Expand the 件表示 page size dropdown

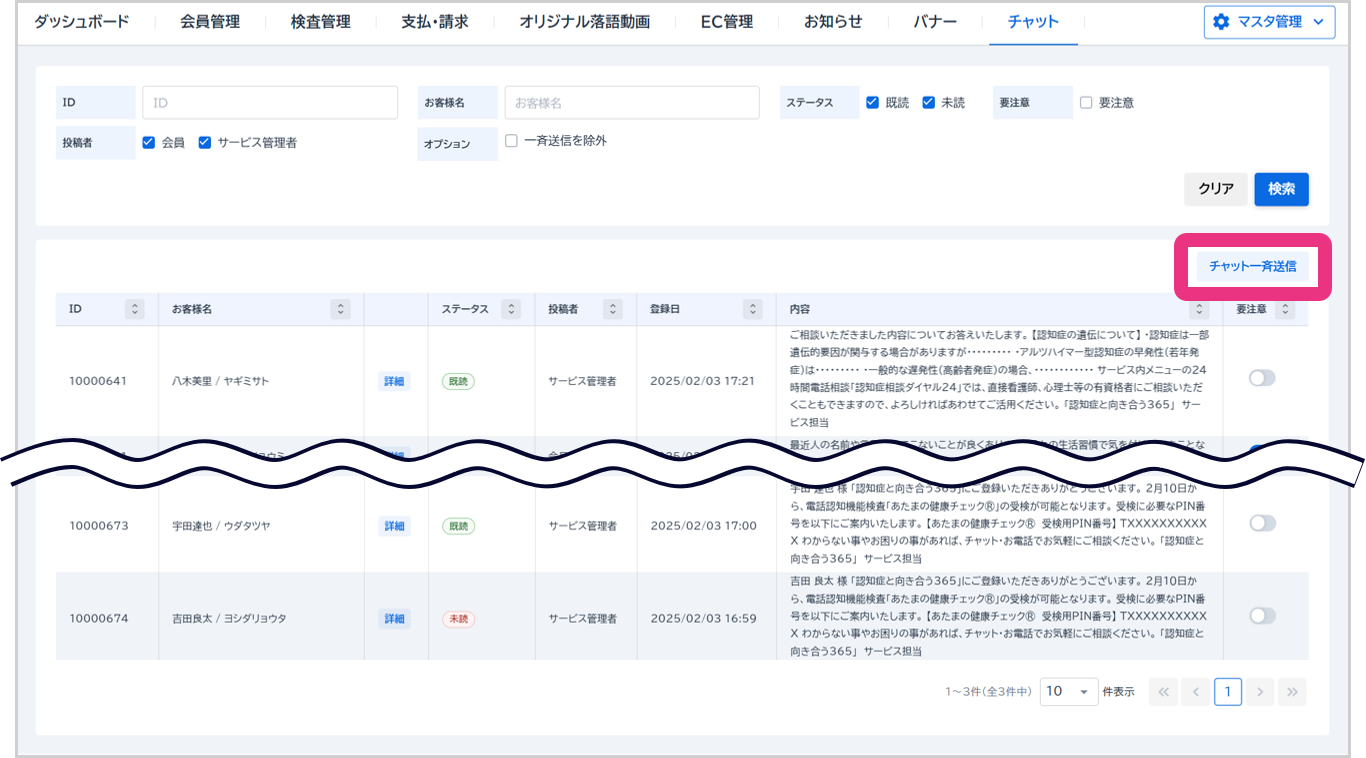click(1069, 691)
